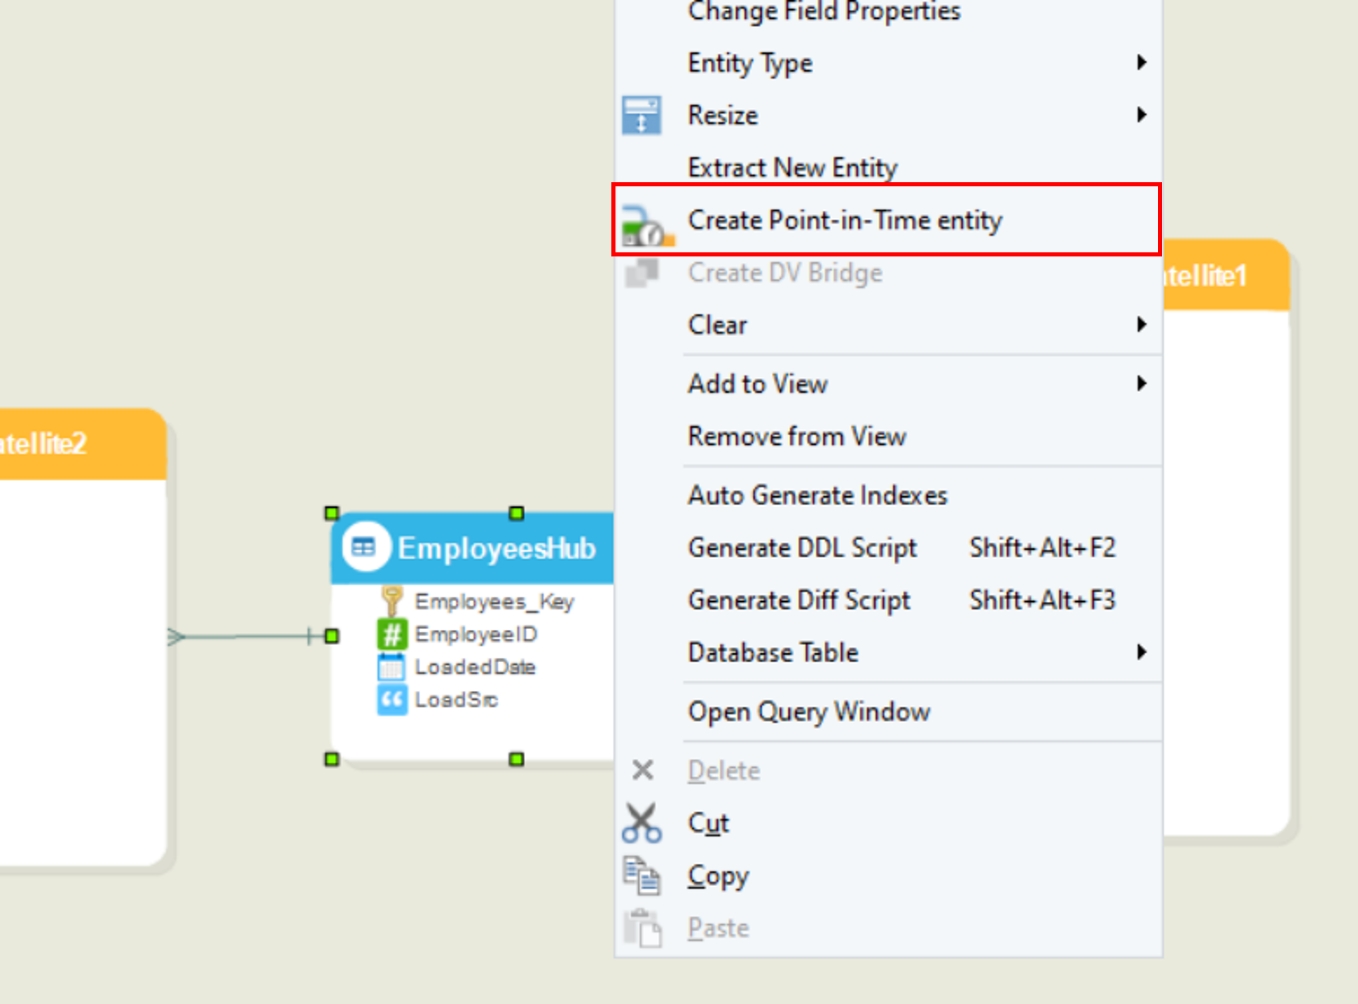Expand the Entity Type submenu arrow
Viewport: 1358px width, 1004px height.
pyautogui.click(x=1141, y=63)
